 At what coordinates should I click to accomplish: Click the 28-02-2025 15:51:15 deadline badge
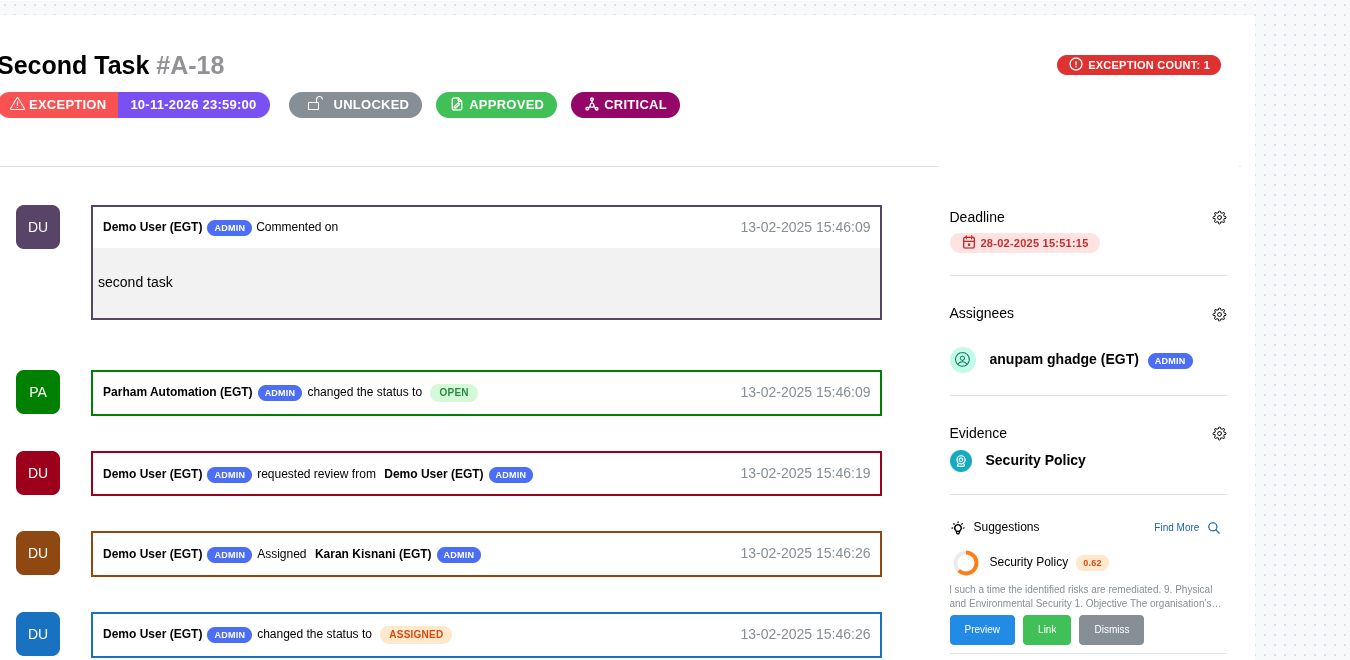coord(1024,243)
